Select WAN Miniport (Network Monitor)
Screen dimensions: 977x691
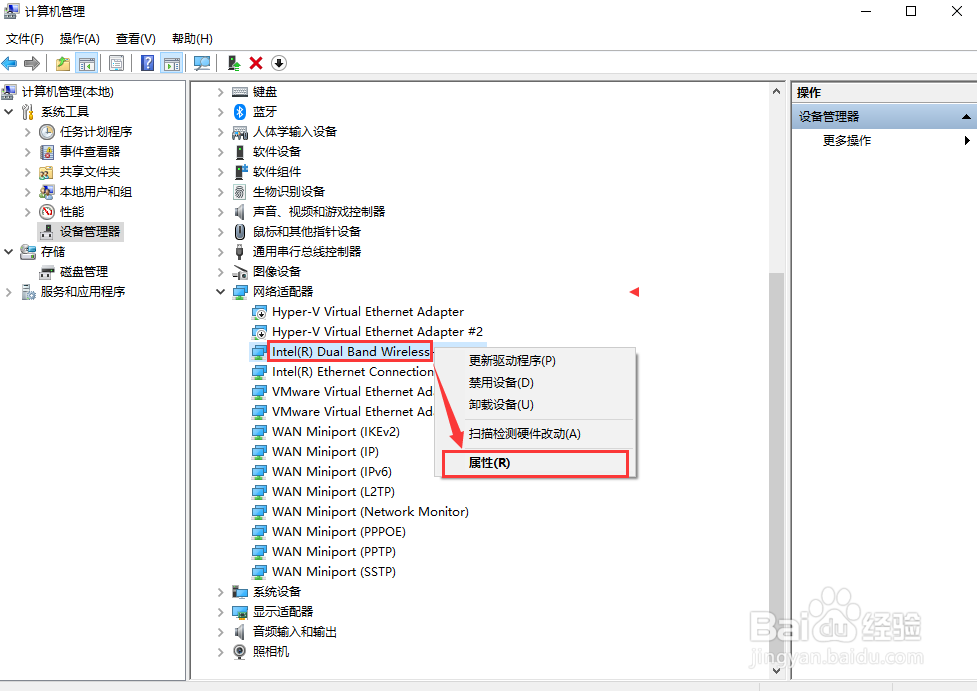370,512
